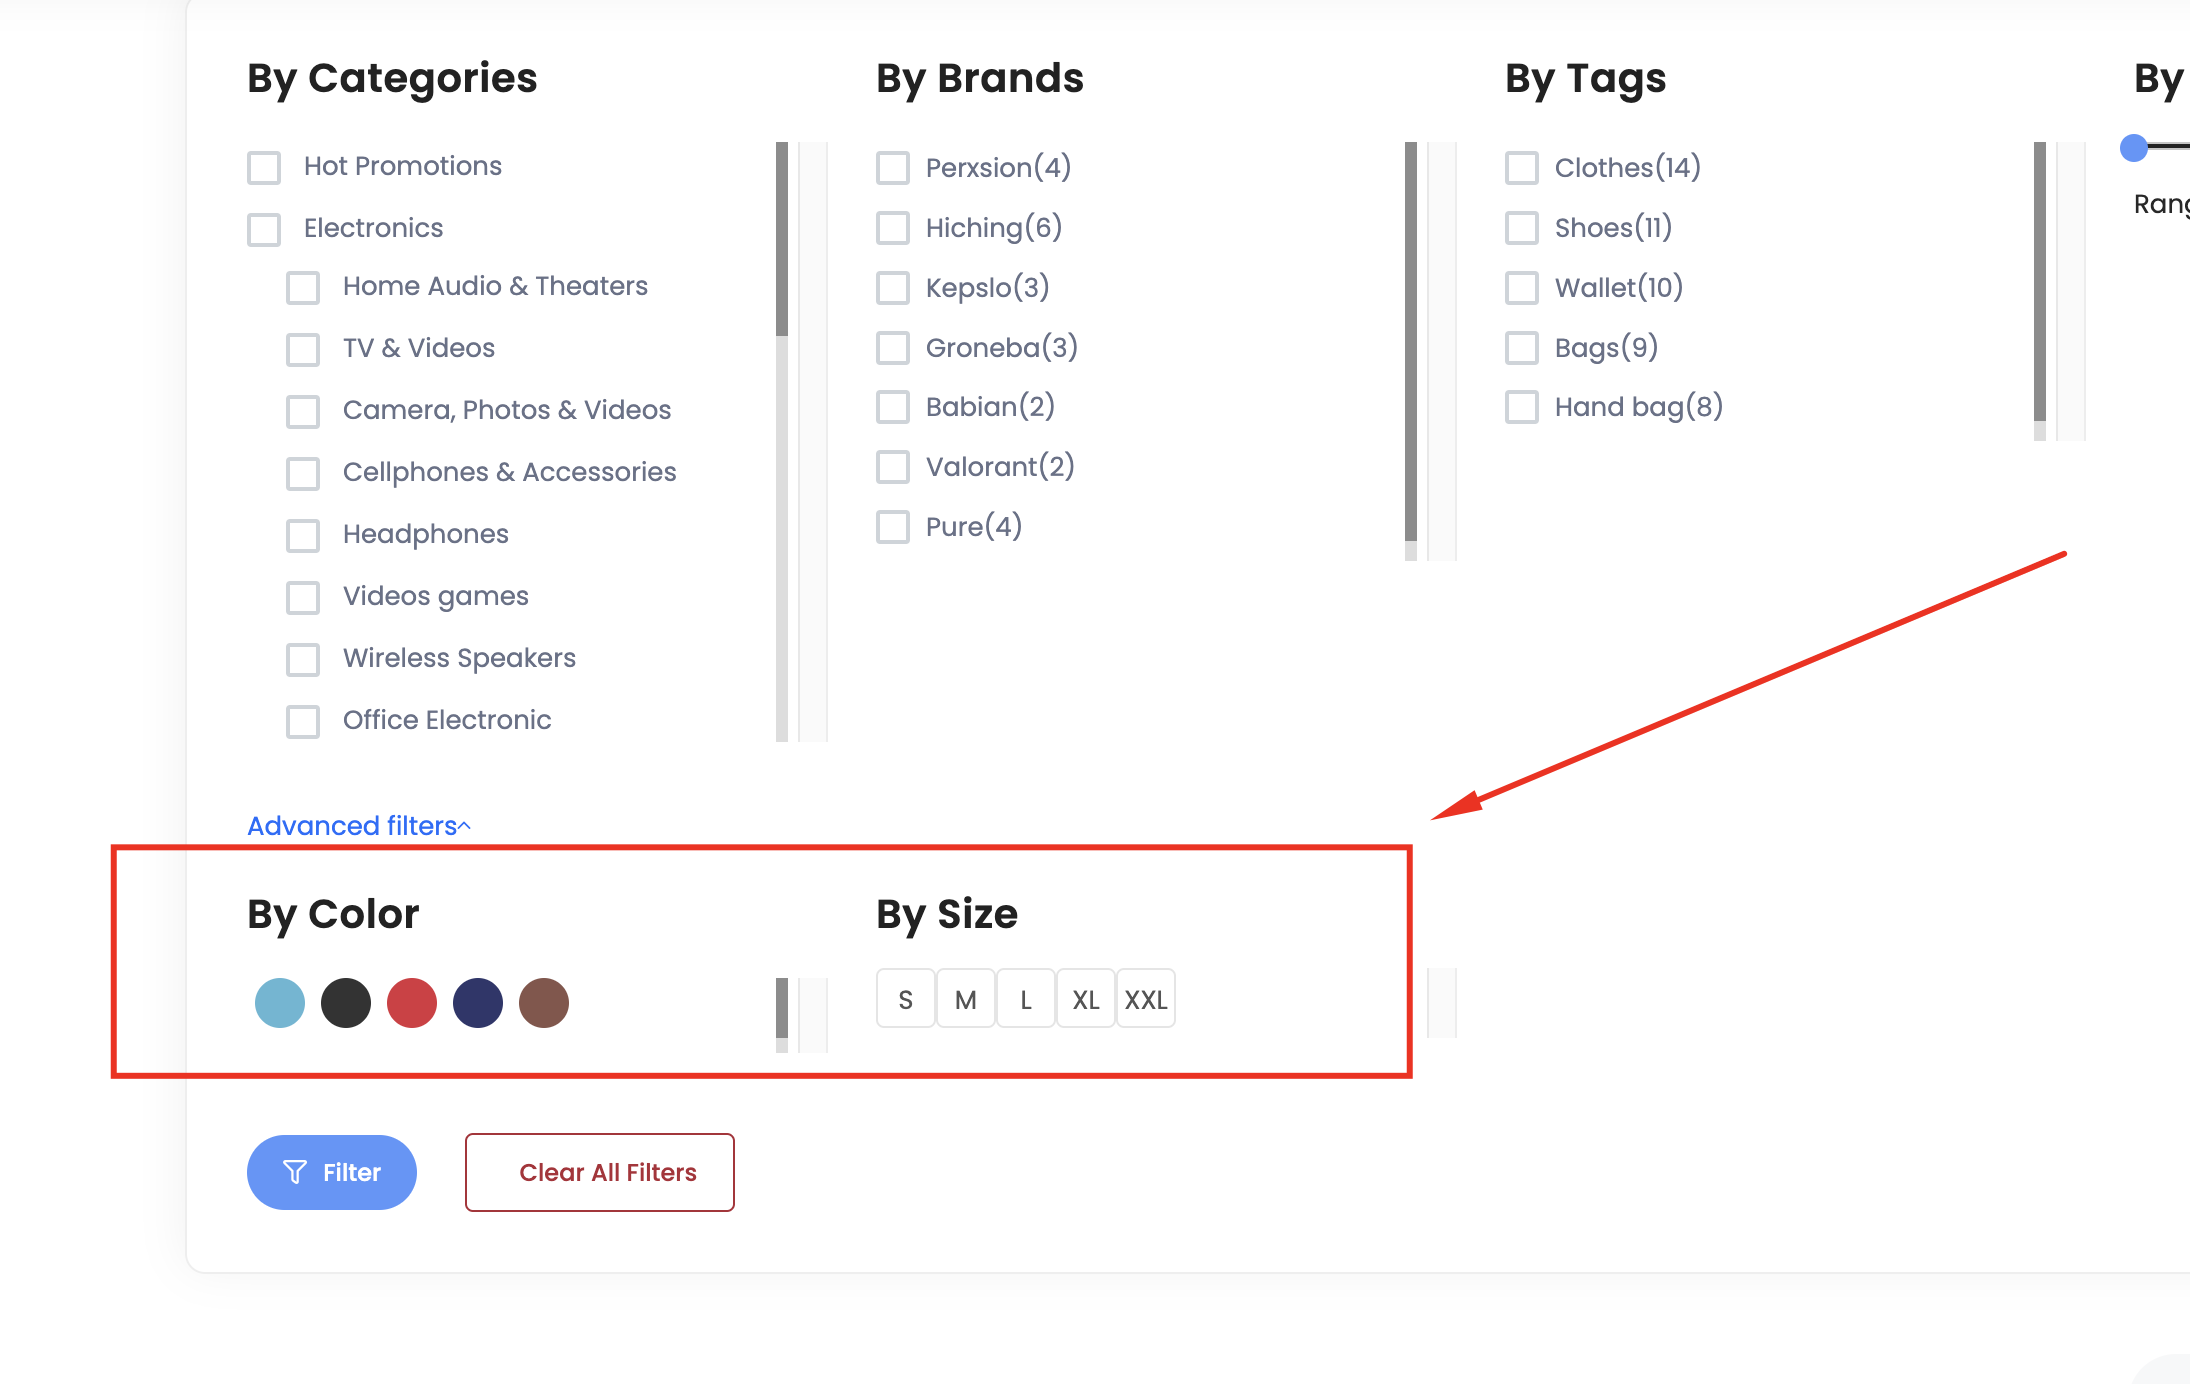
Task: Choose the black color swatch
Action: [346, 1003]
